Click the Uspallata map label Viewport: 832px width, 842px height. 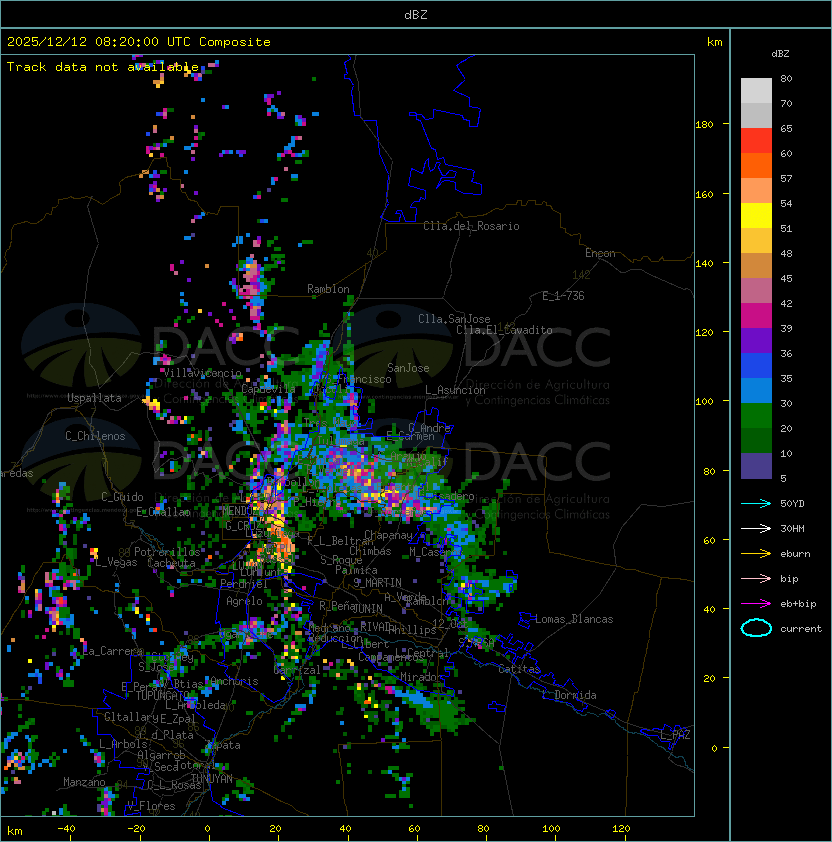[94, 398]
